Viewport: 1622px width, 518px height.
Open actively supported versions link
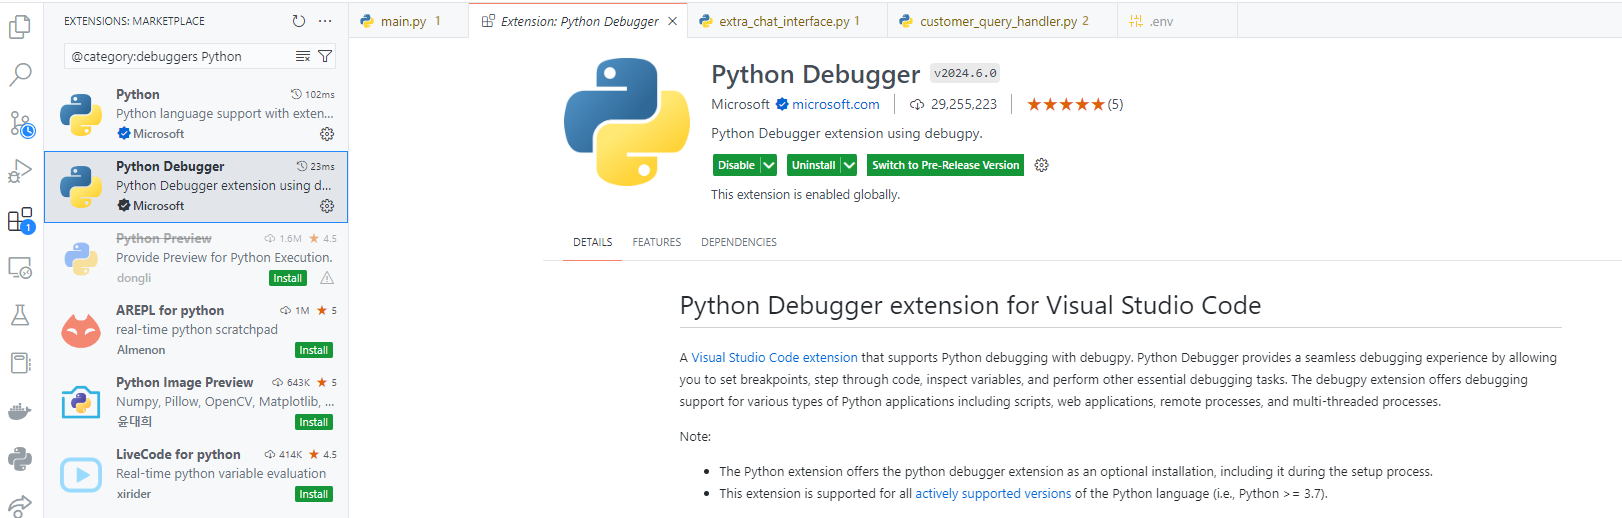click(993, 493)
